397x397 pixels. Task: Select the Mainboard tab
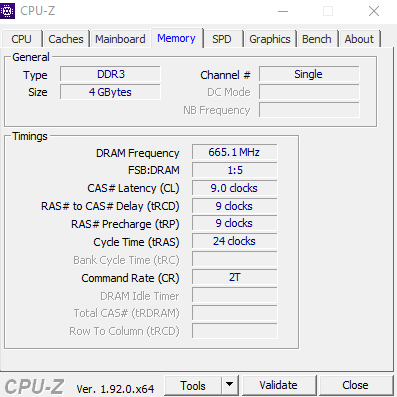pos(120,39)
